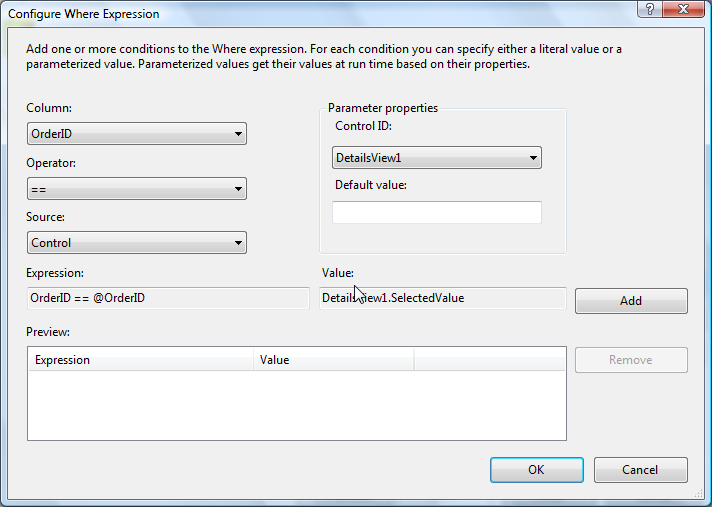Click the Expression field with OrderID == @OrderID
The height and width of the screenshot is (507, 712).
[168, 298]
